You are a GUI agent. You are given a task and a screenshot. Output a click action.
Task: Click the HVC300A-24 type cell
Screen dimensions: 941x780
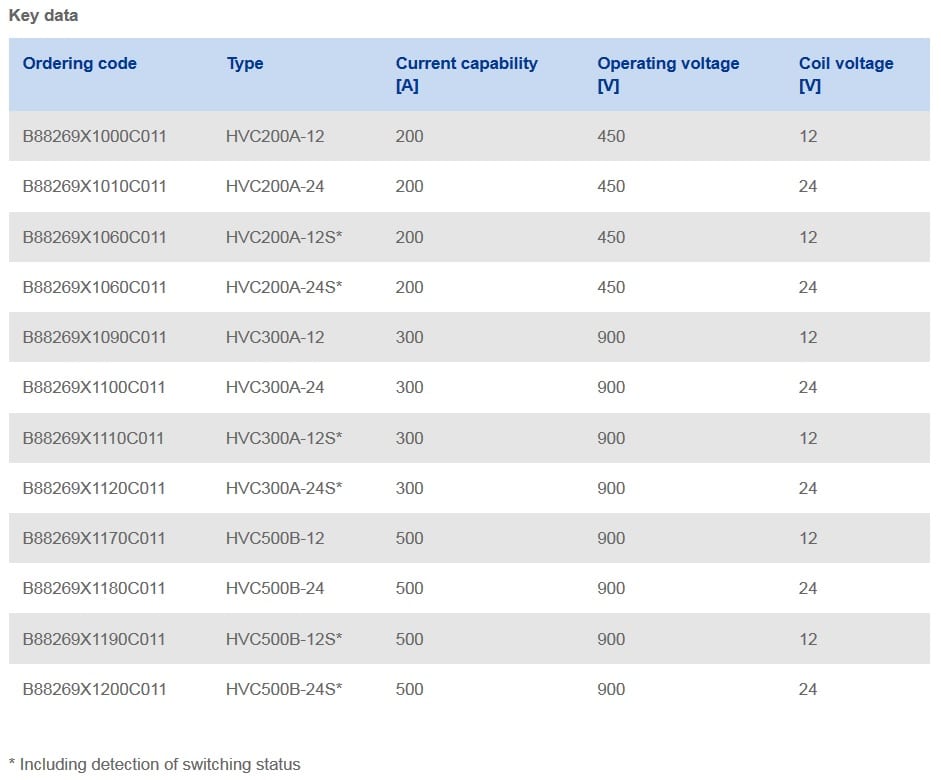click(275, 388)
